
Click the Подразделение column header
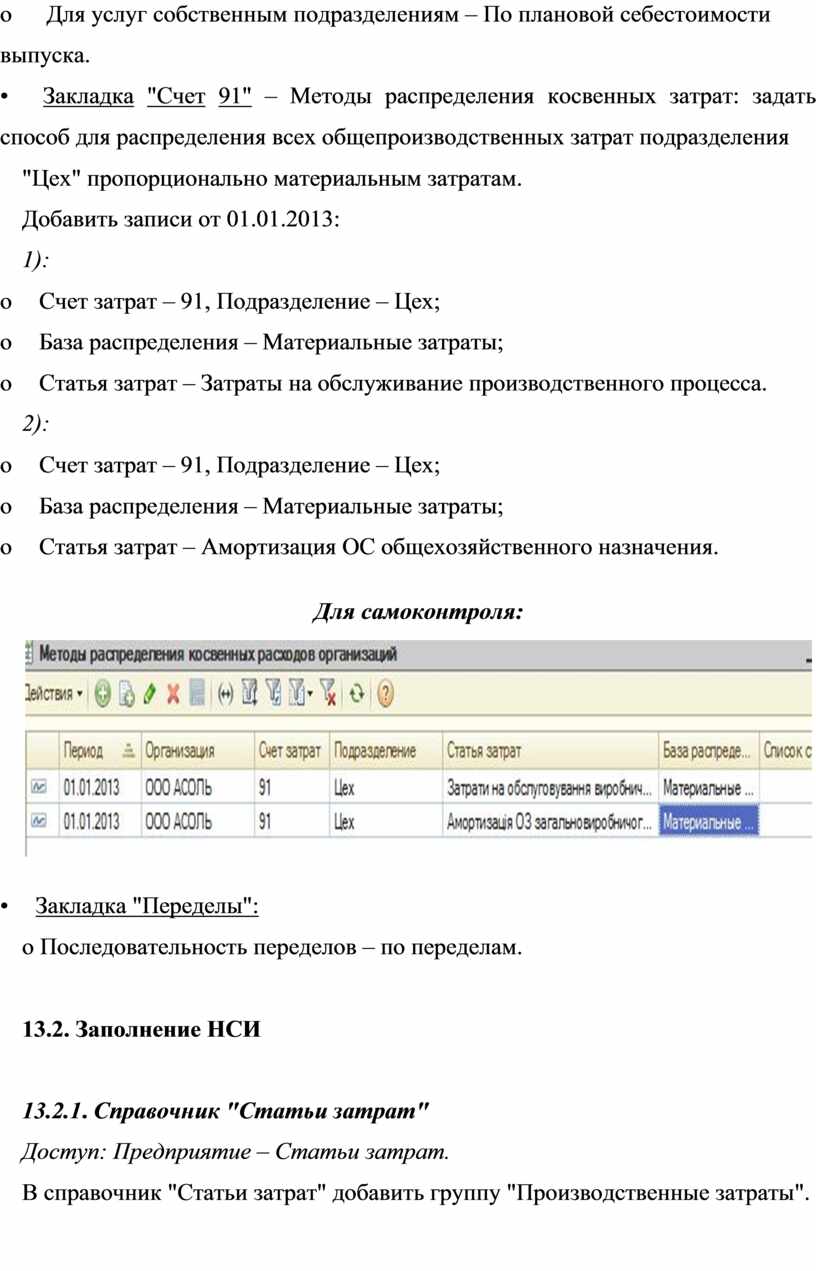(385, 750)
